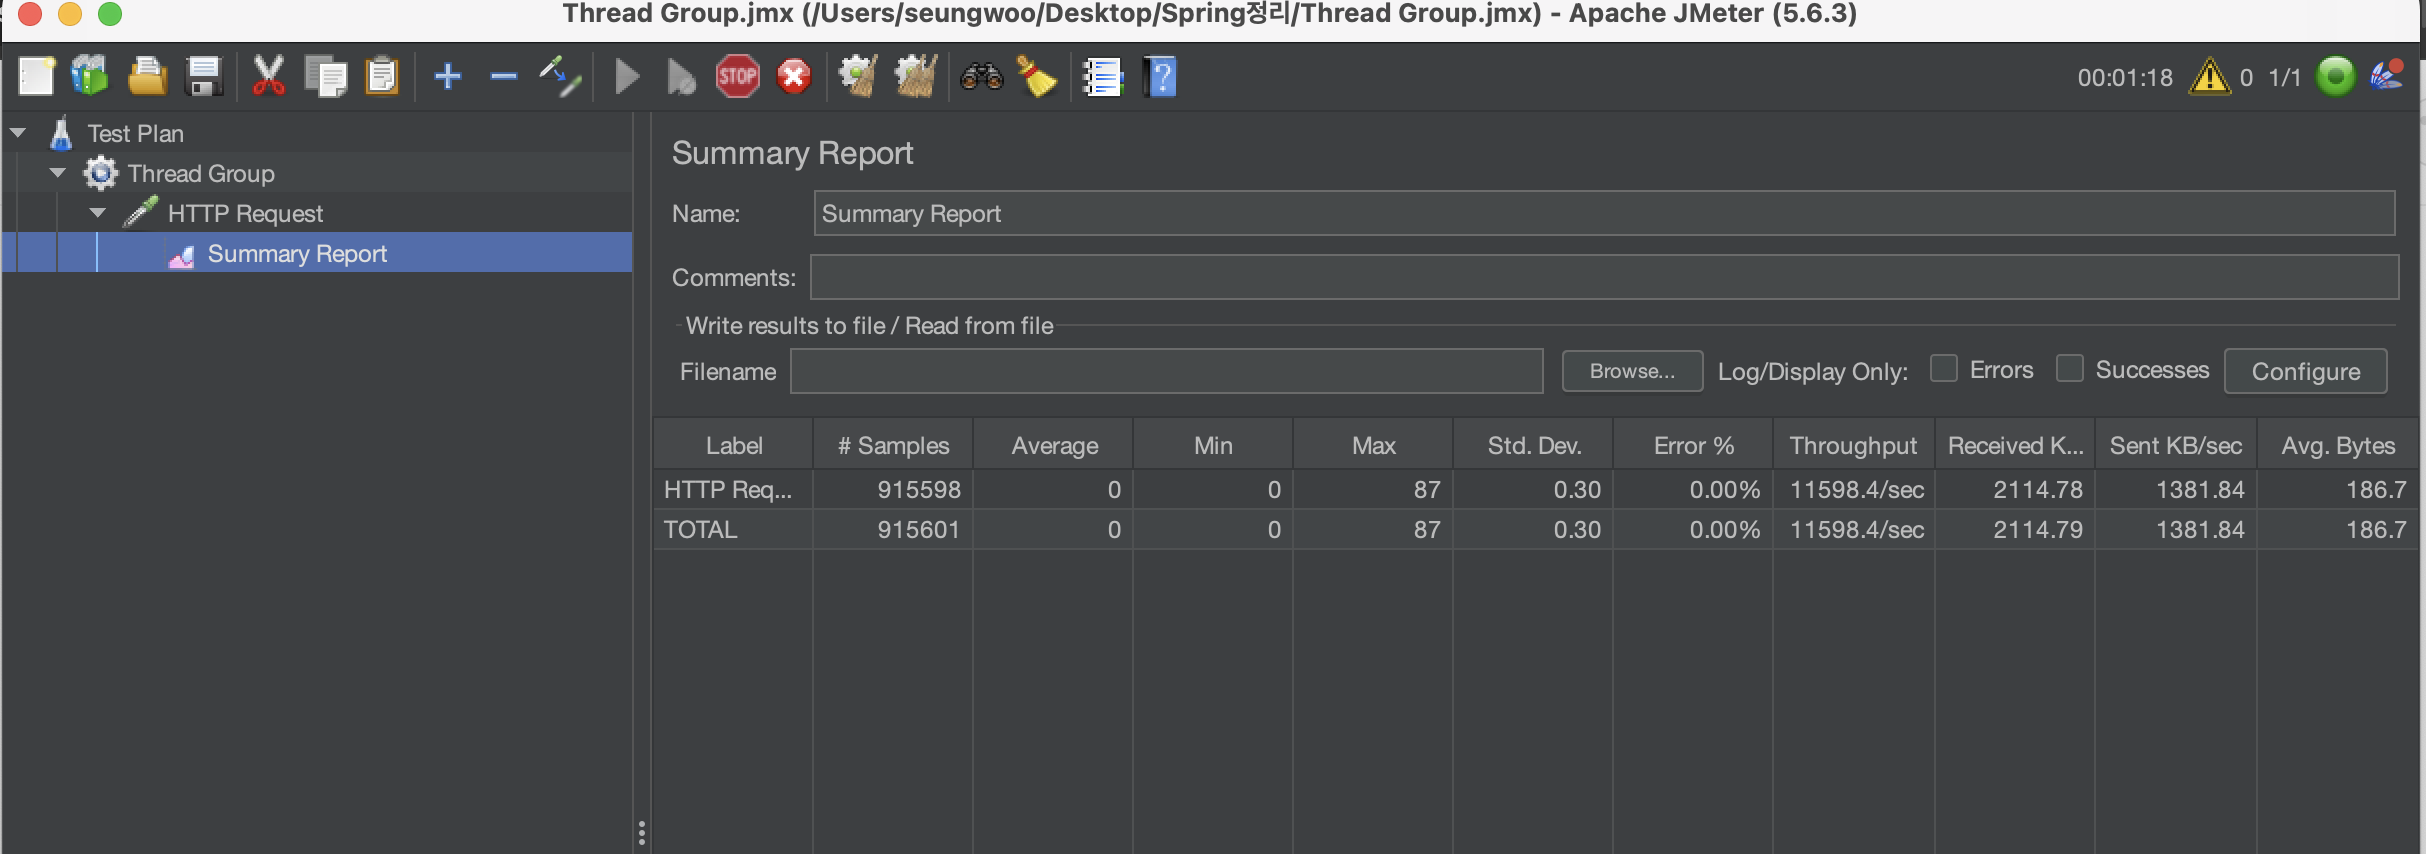Open Search with binoculars icon

click(x=981, y=76)
